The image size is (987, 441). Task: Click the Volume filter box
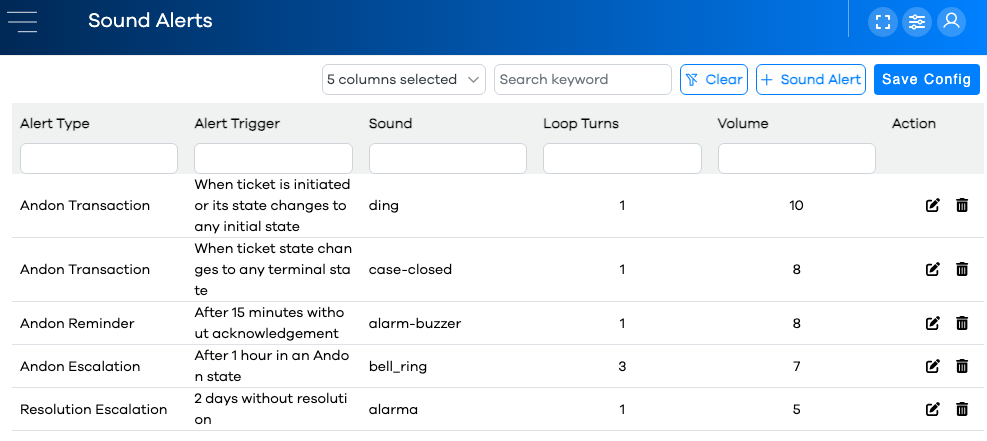(796, 159)
